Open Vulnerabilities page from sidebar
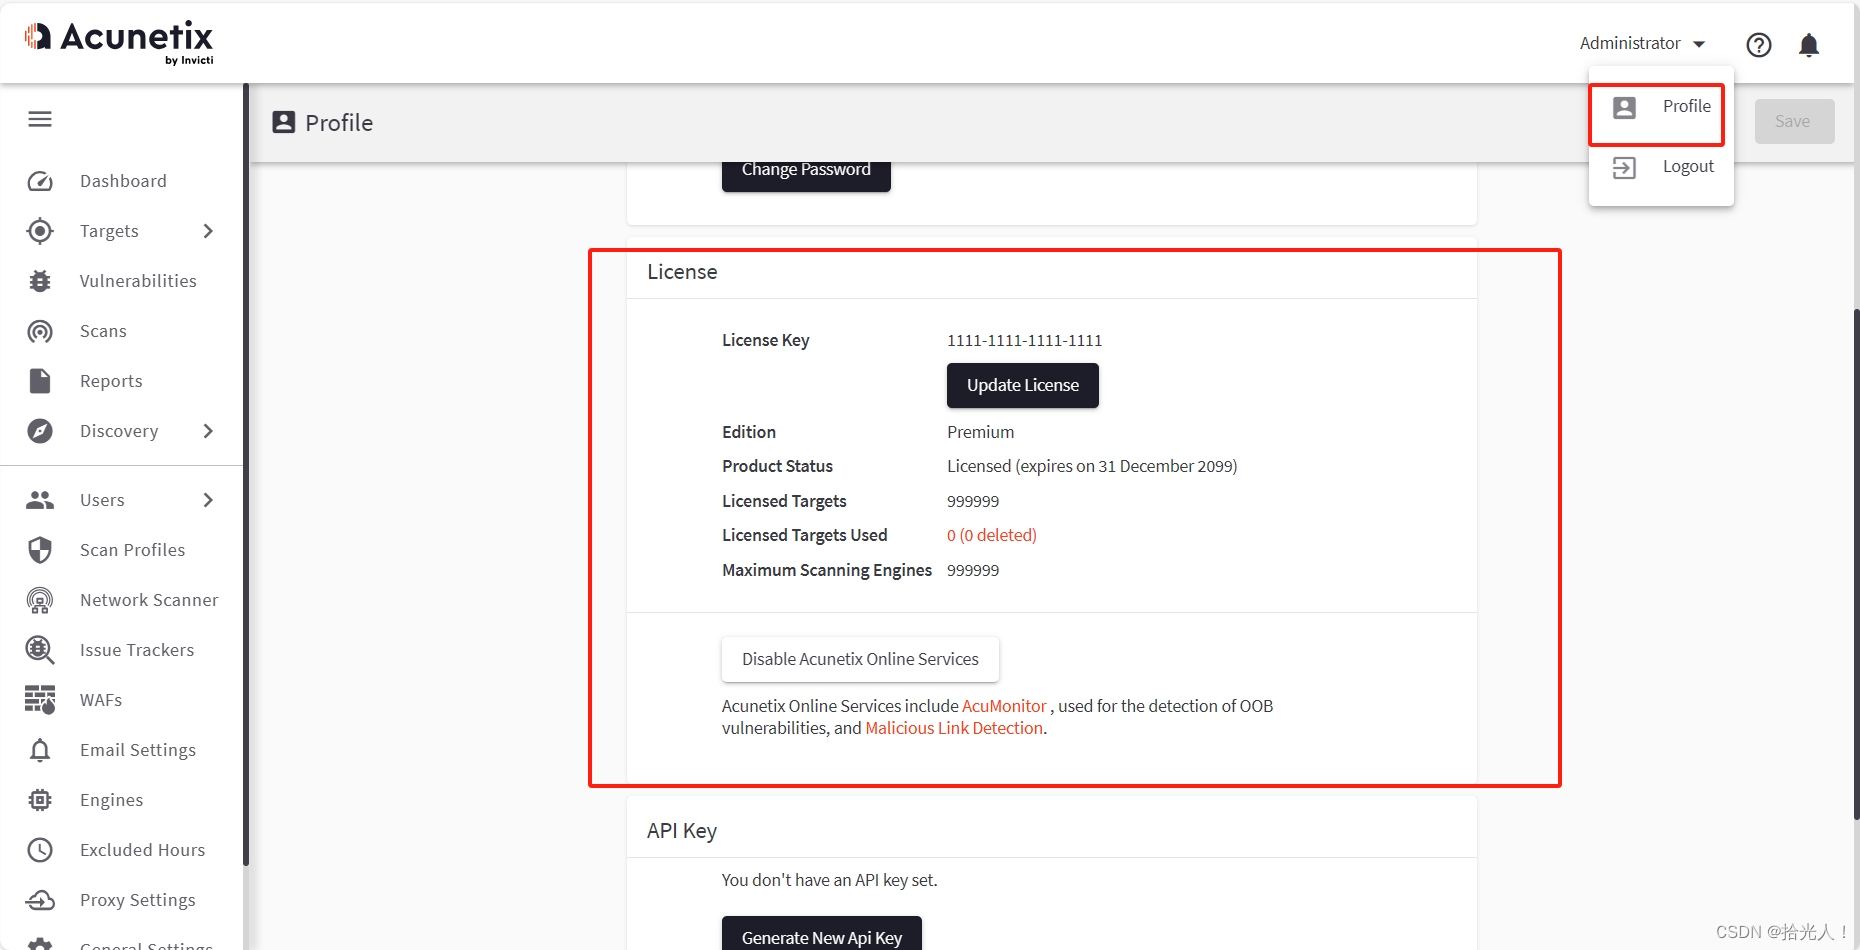 (x=138, y=281)
